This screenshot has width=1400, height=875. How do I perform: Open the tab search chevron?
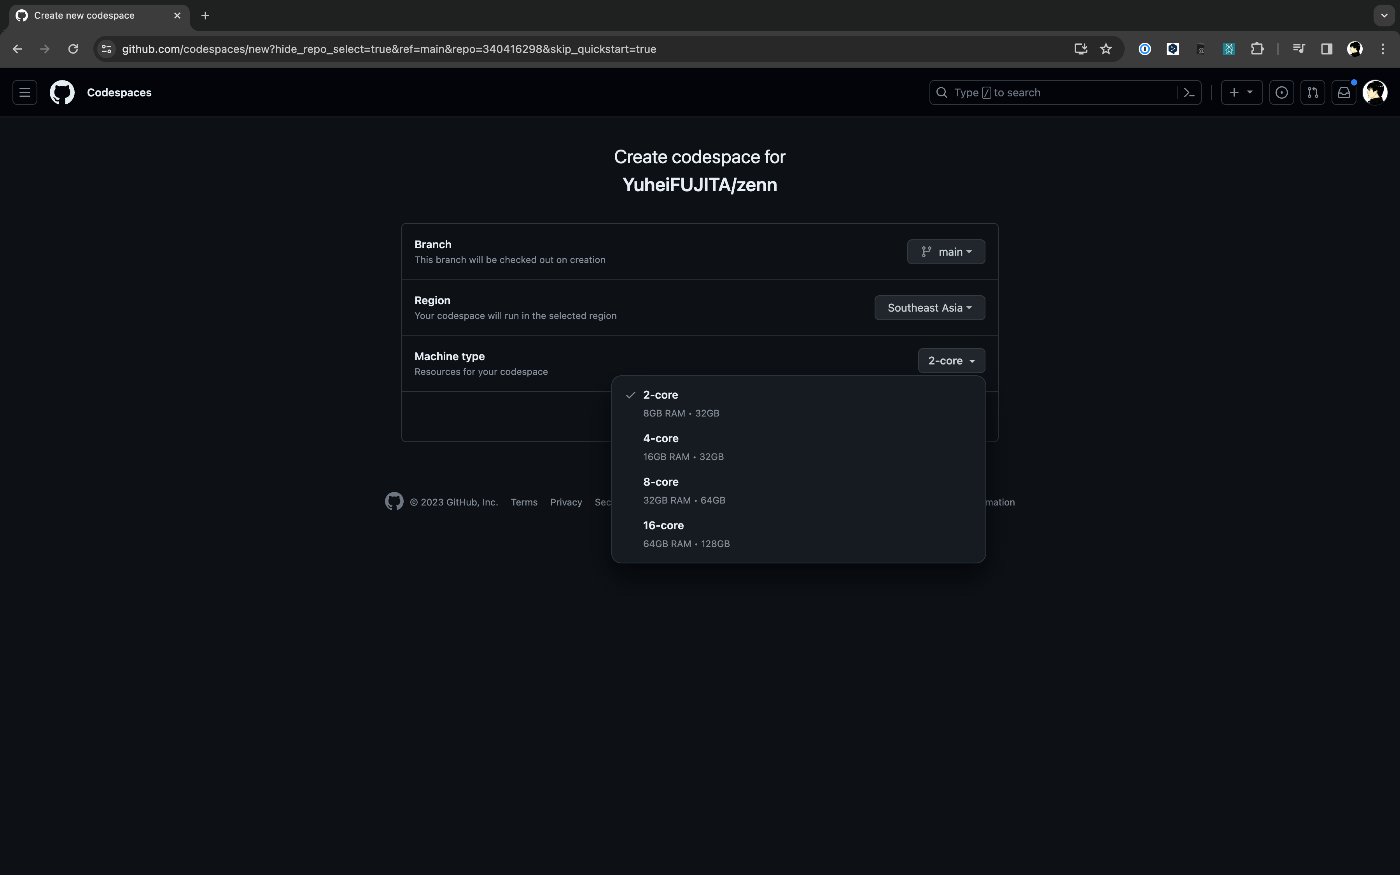click(1384, 15)
